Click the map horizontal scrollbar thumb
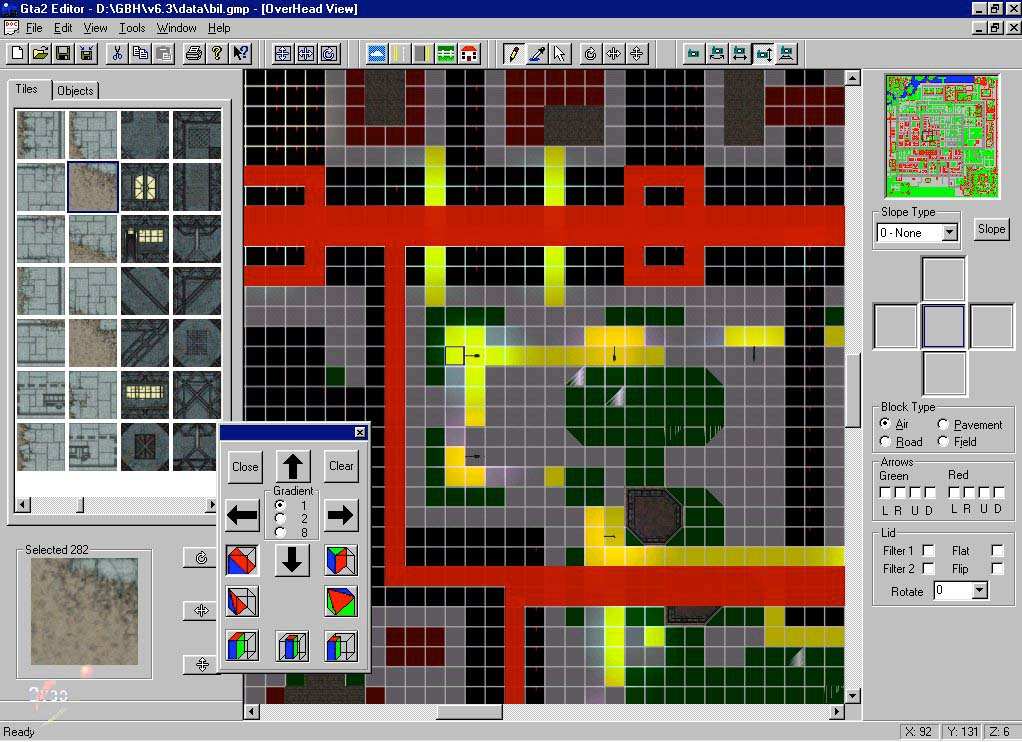 pyautogui.click(x=469, y=711)
